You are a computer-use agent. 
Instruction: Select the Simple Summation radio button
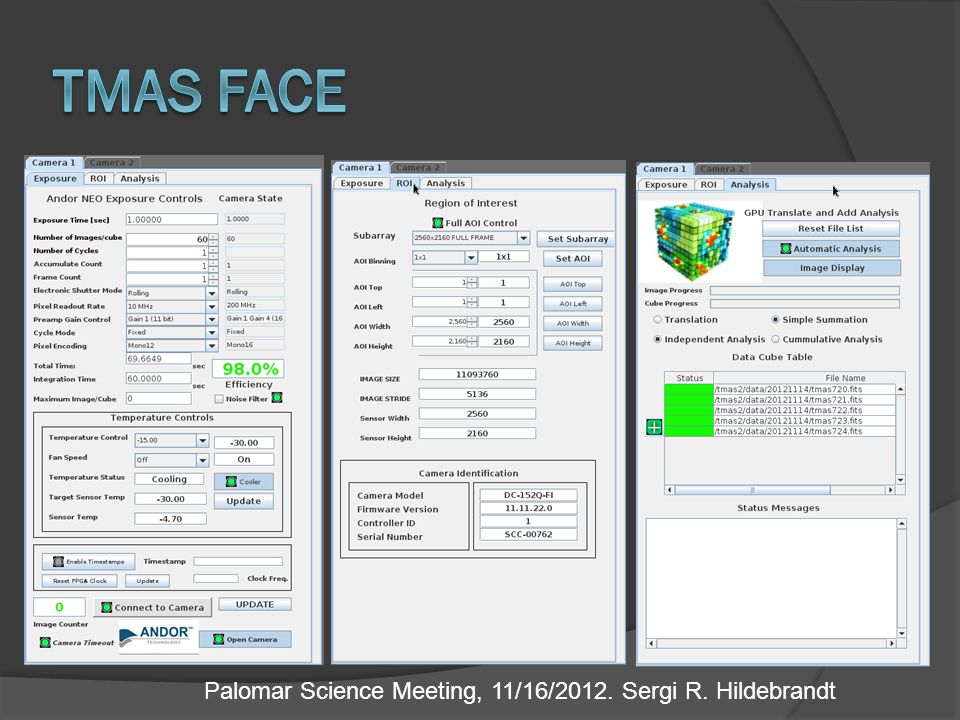pyautogui.click(x=775, y=320)
